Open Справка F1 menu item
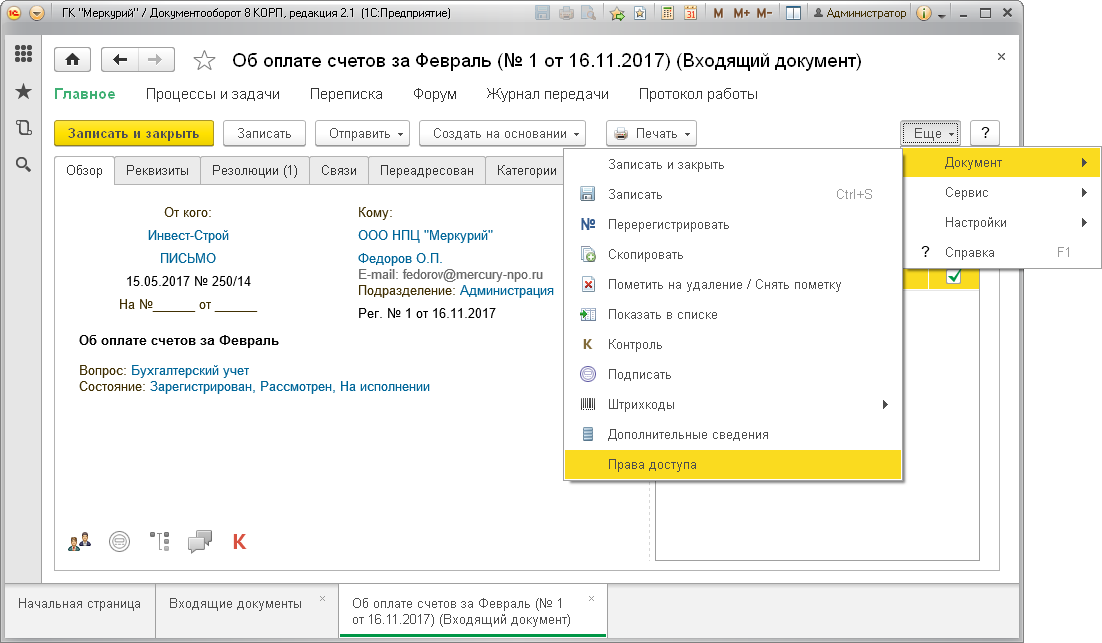 coord(1001,252)
